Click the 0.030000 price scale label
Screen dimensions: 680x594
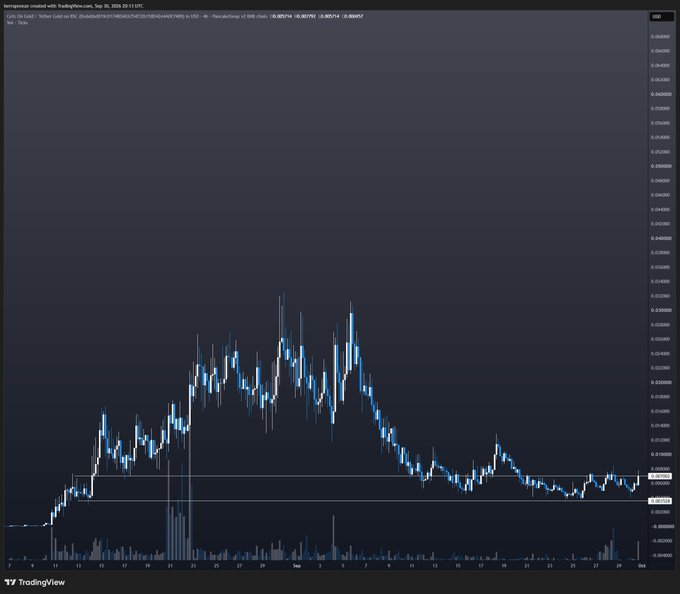[661, 310]
